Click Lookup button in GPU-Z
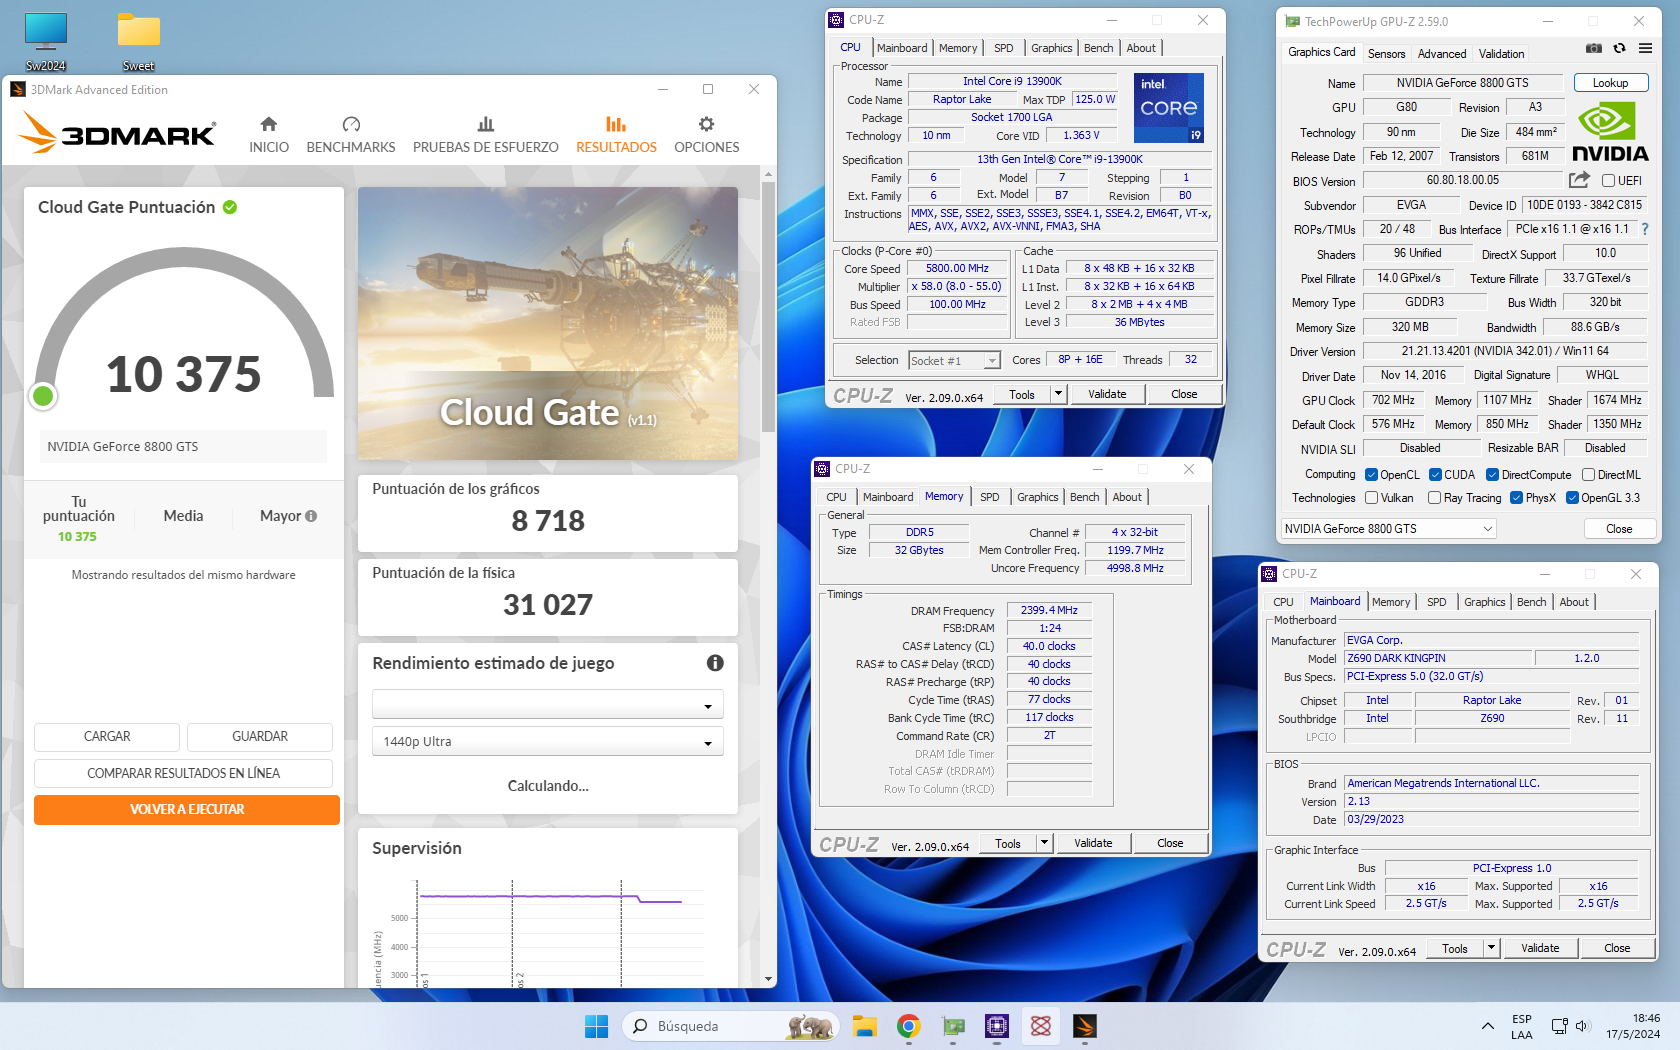Image resolution: width=1680 pixels, height=1050 pixels. [1610, 83]
